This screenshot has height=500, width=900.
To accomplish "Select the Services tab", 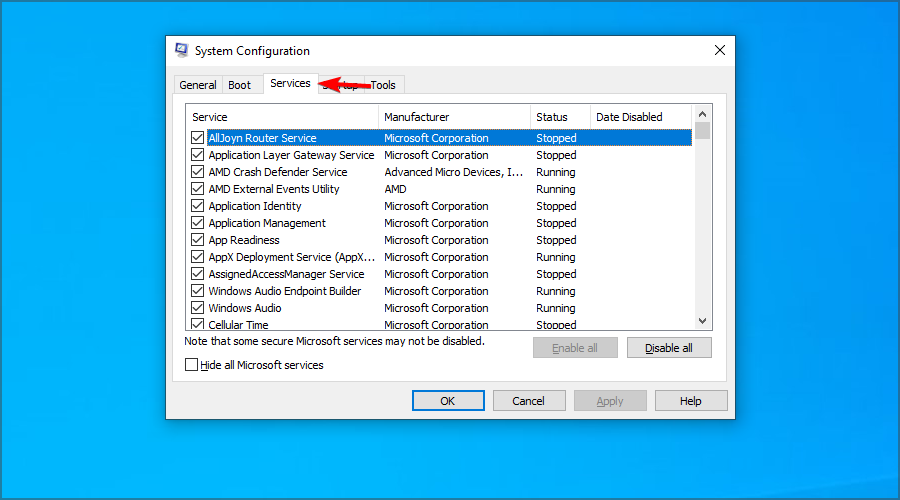I will [290, 83].
